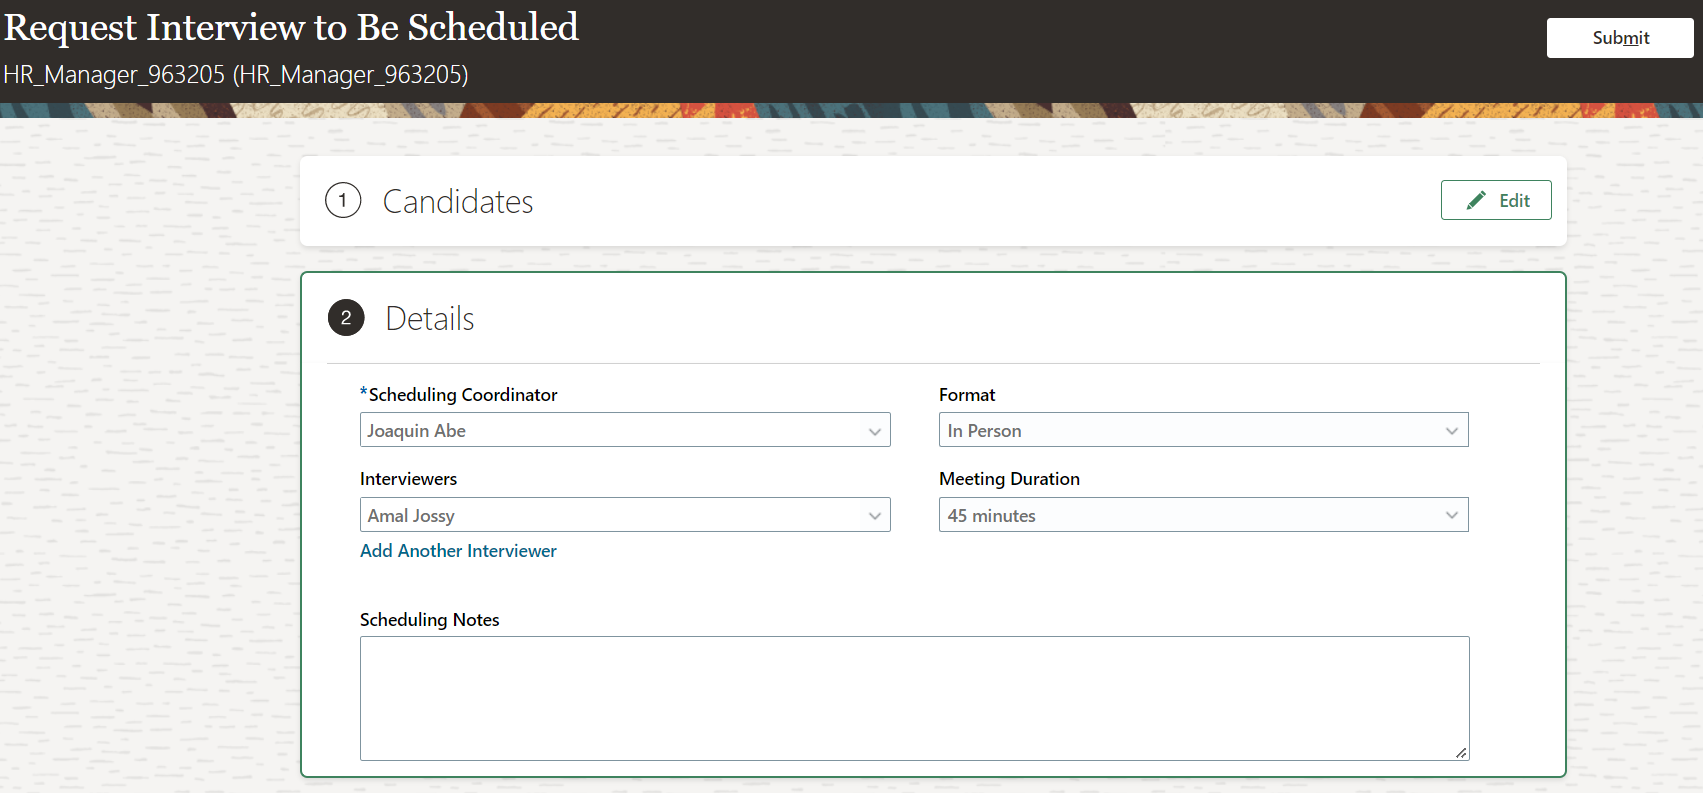Click Add Another Interviewer link
The image size is (1703, 793).
point(458,551)
